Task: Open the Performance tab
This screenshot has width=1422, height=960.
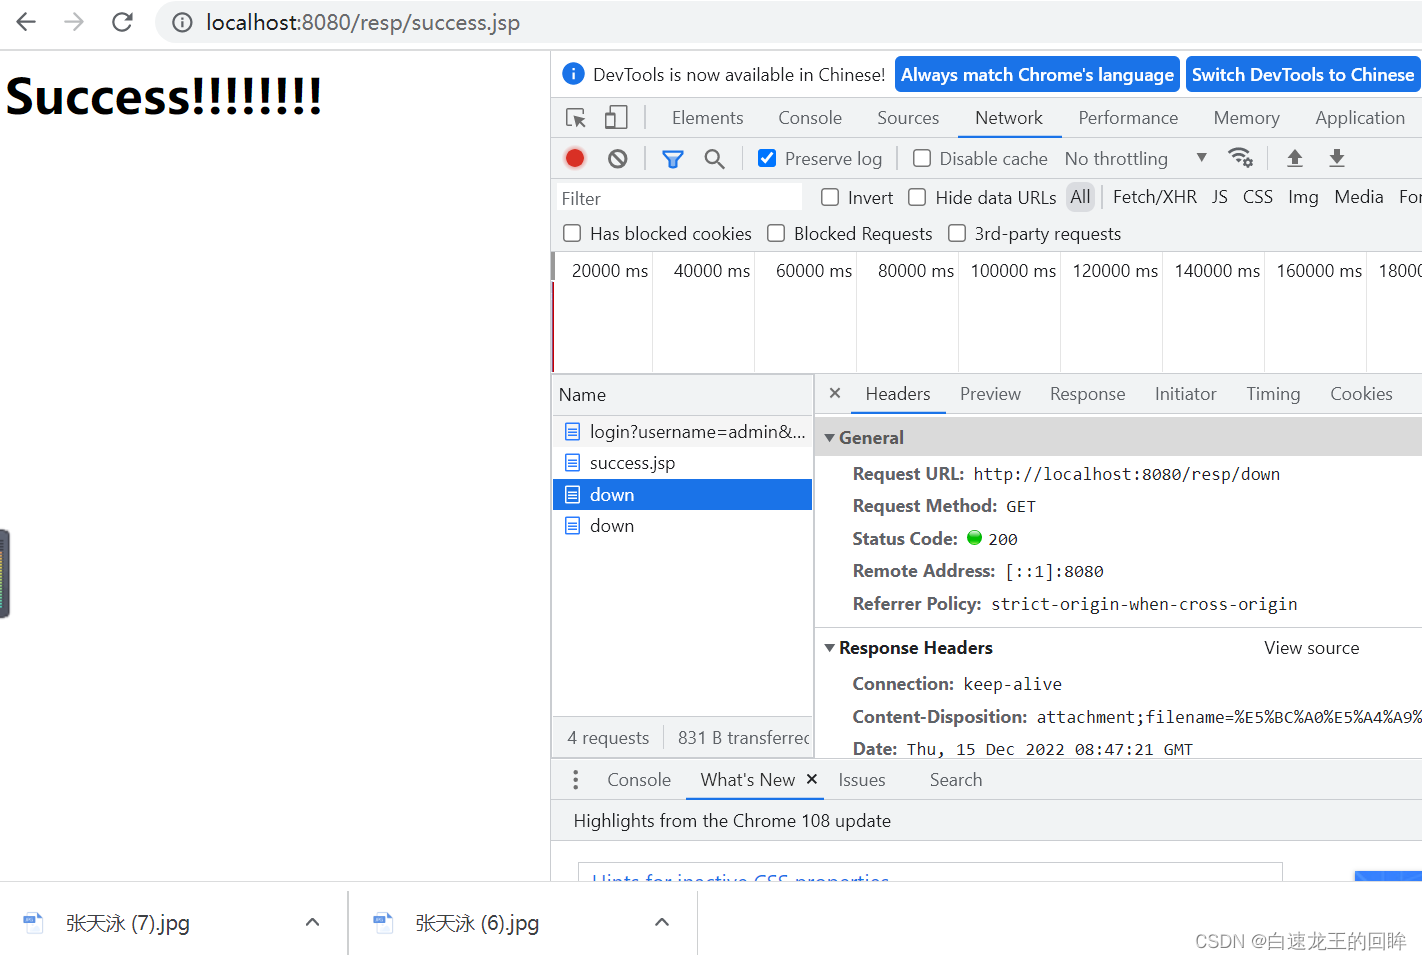Action: (x=1128, y=118)
